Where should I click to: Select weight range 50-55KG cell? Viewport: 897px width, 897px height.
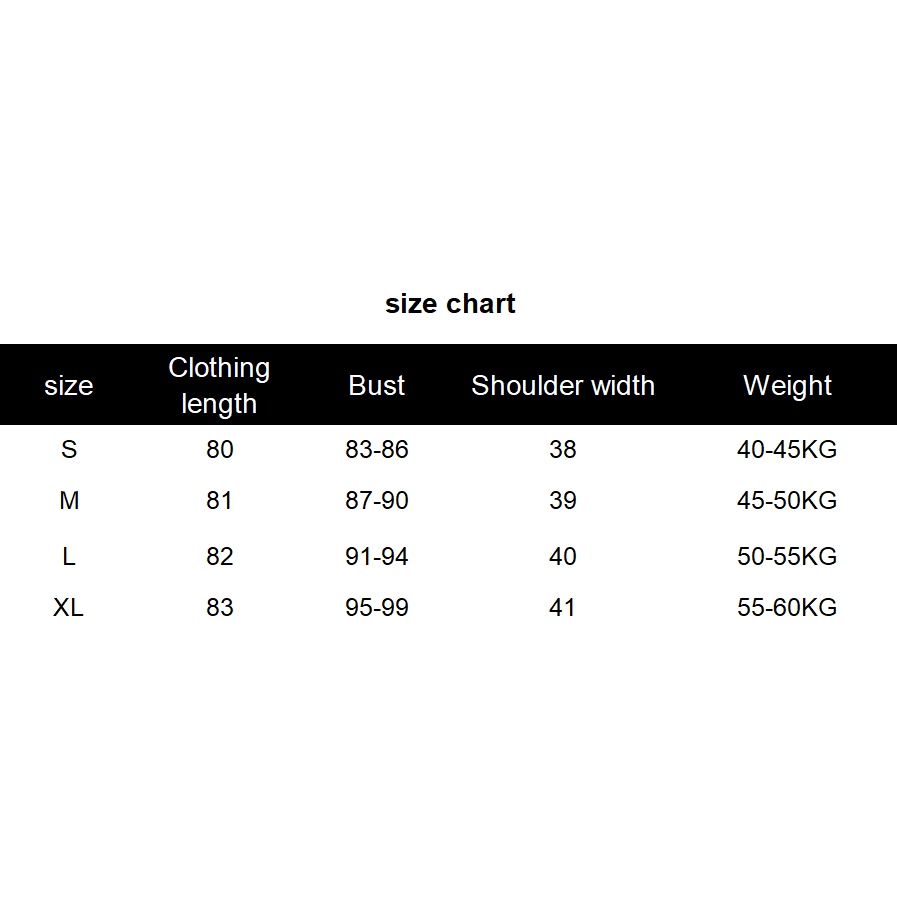pyautogui.click(x=787, y=557)
